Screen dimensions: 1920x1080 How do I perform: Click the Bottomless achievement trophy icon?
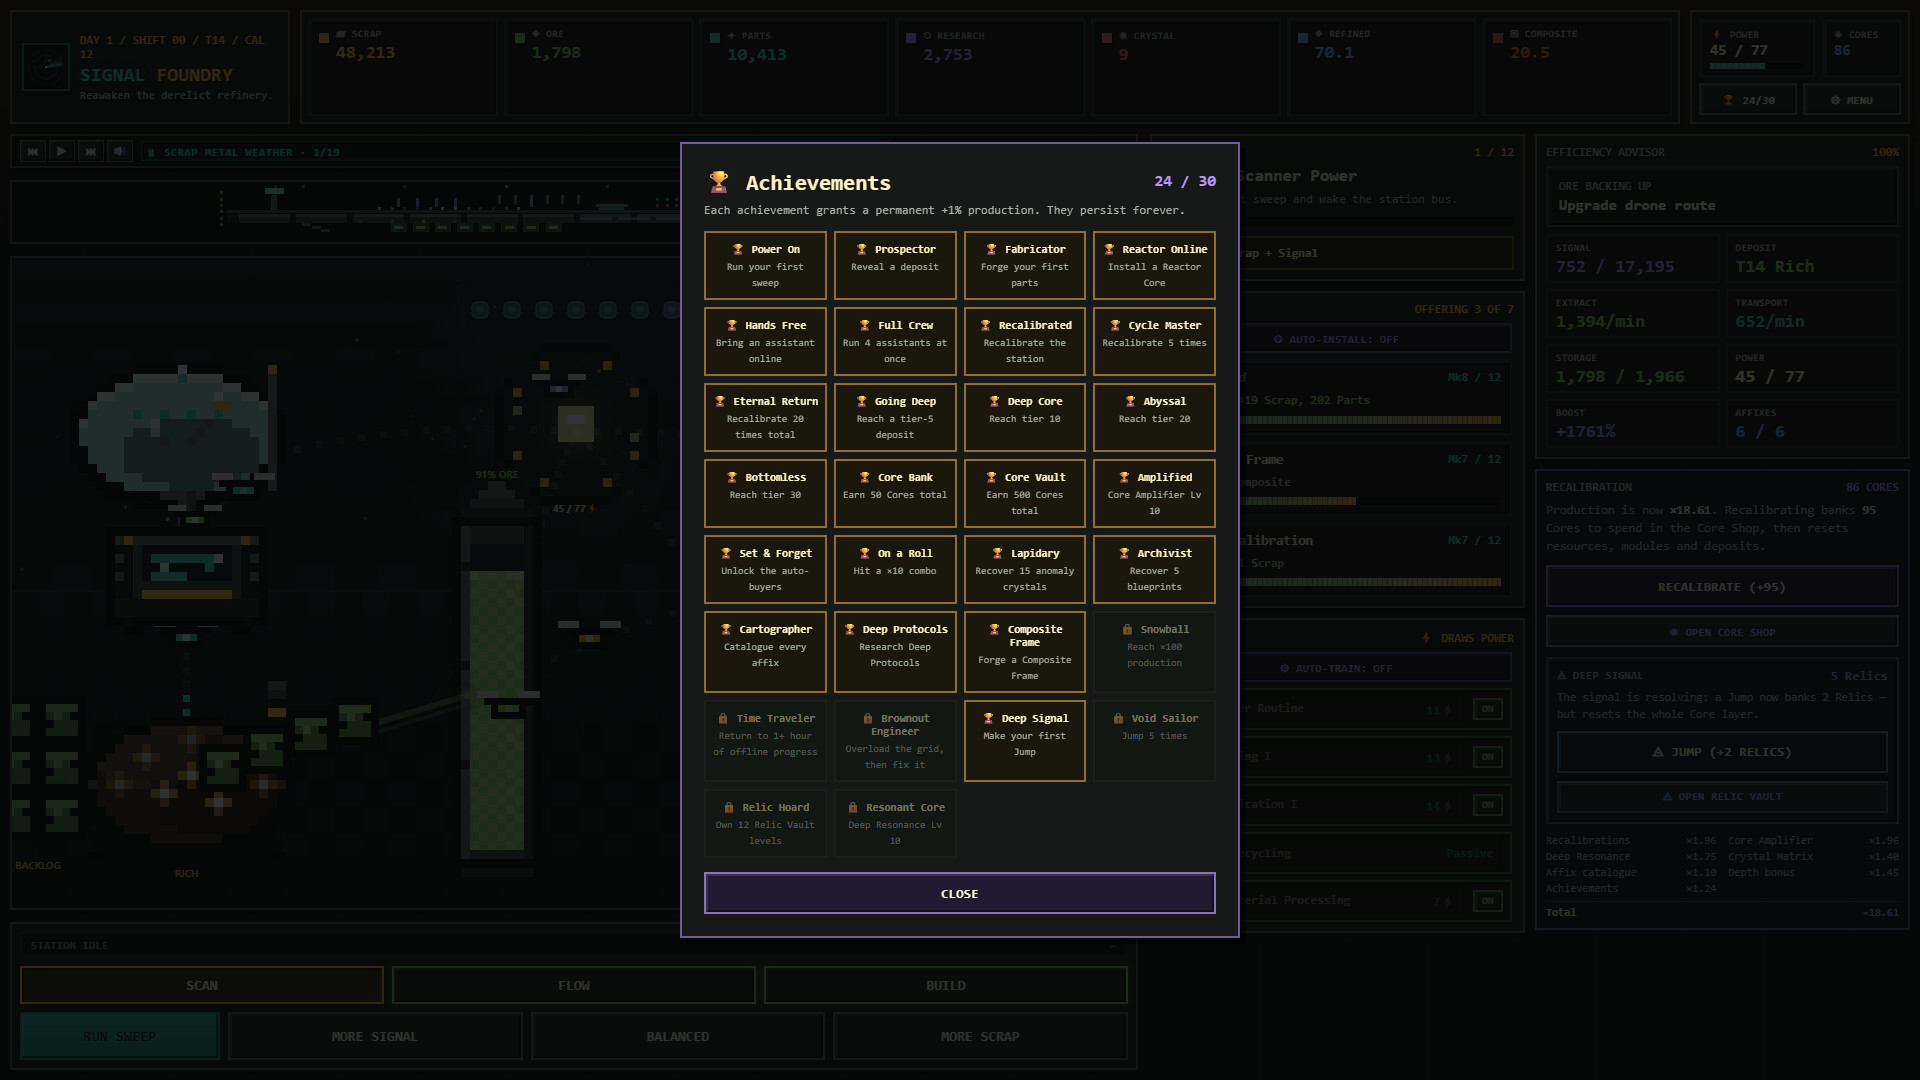tap(732, 477)
